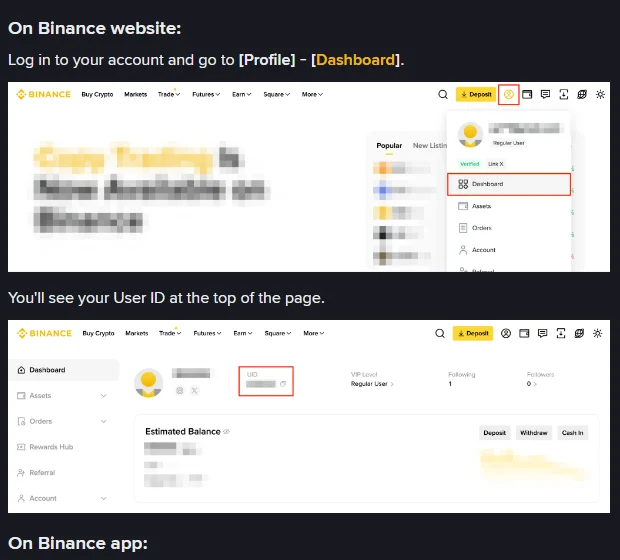The width and height of the screenshot is (620, 560).
Task: Open the chat icon in the dashboard screenshot header
Action: pos(542,333)
